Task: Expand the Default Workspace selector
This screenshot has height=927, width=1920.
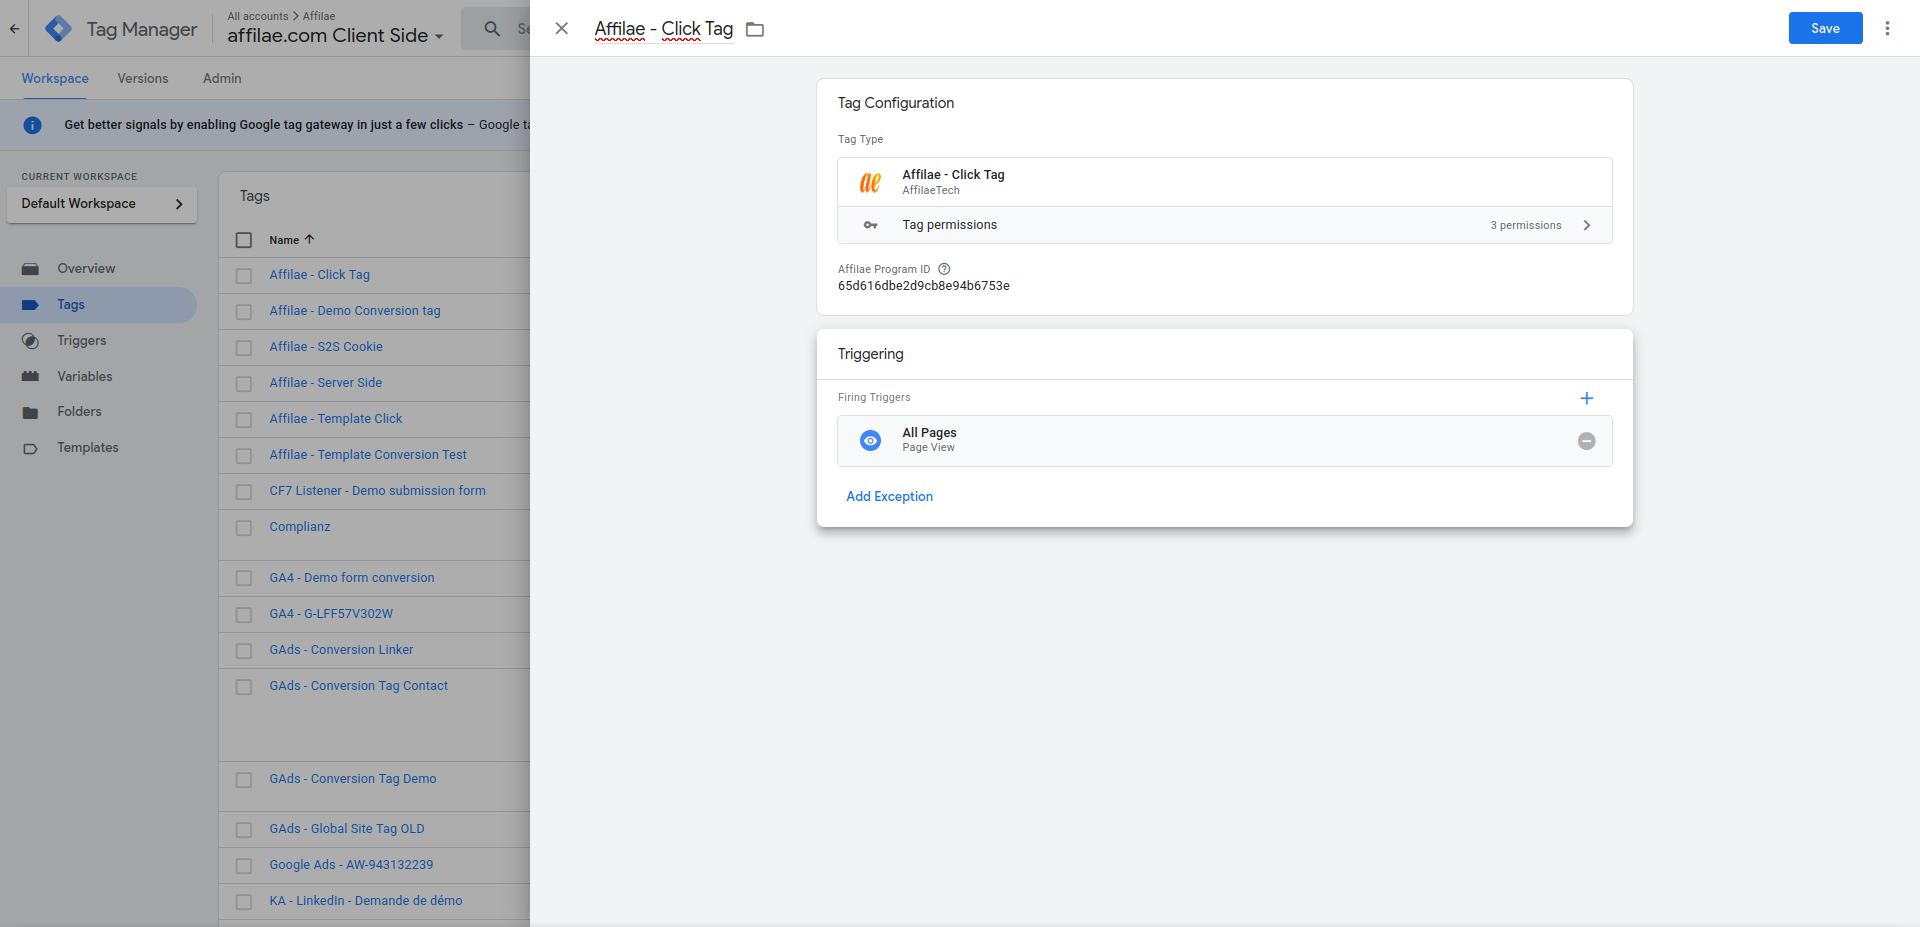Action: (102, 204)
